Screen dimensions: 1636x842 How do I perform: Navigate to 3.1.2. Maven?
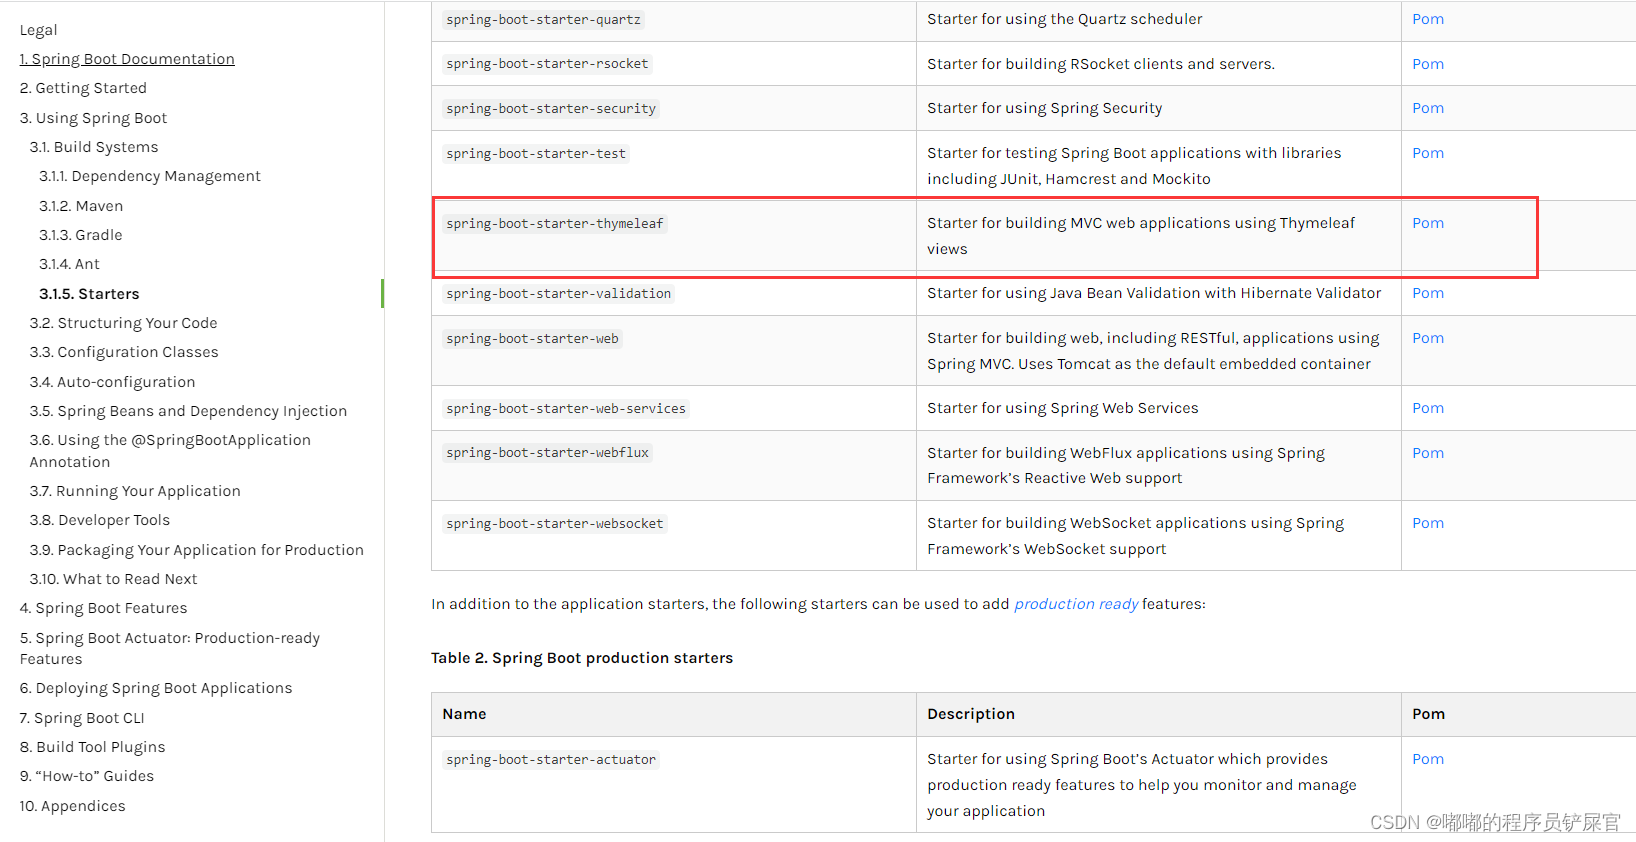81,206
